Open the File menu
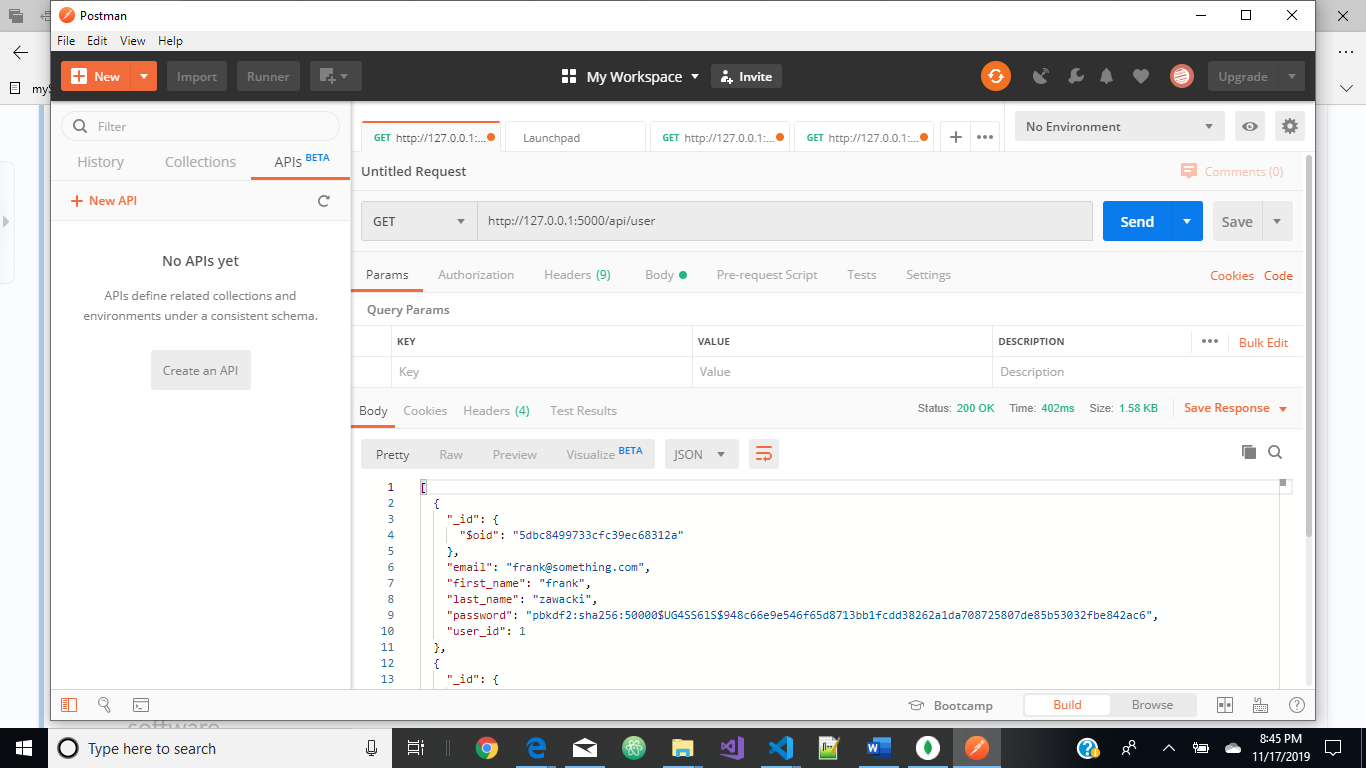This screenshot has height=768, width=1366. tap(66, 41)
